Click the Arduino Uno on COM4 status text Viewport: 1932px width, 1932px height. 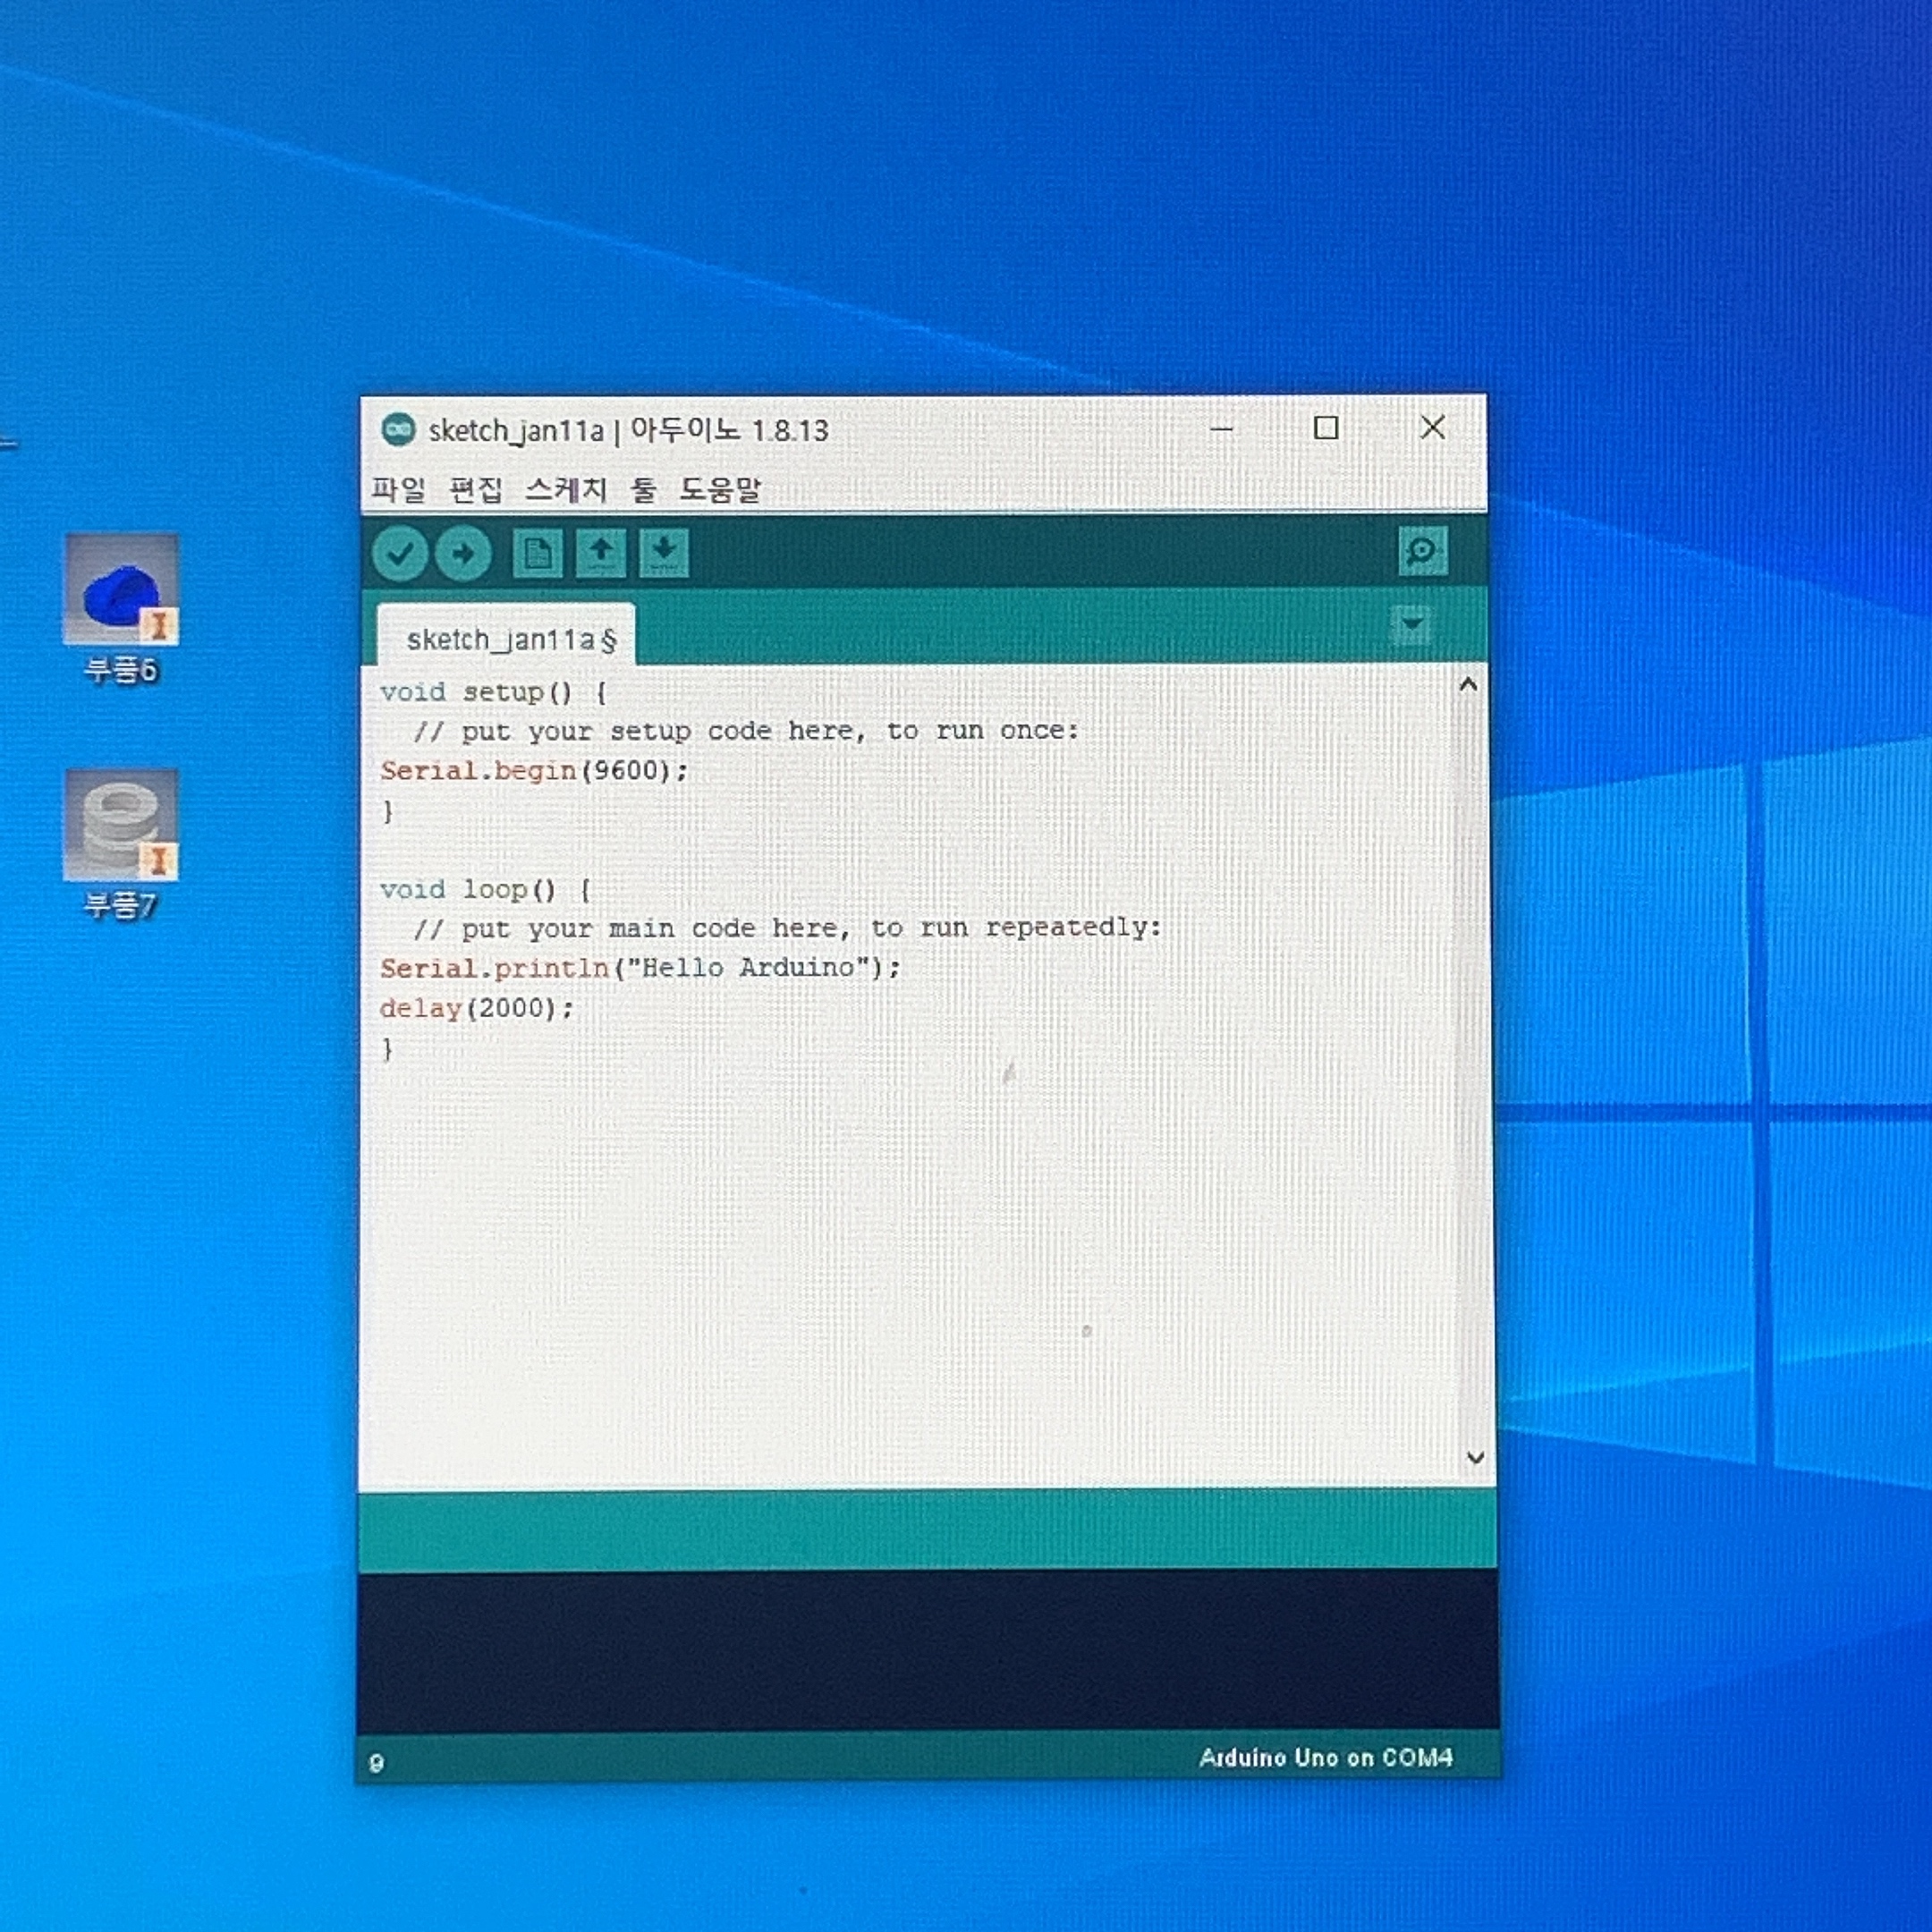click(x=1325, y=1757)
